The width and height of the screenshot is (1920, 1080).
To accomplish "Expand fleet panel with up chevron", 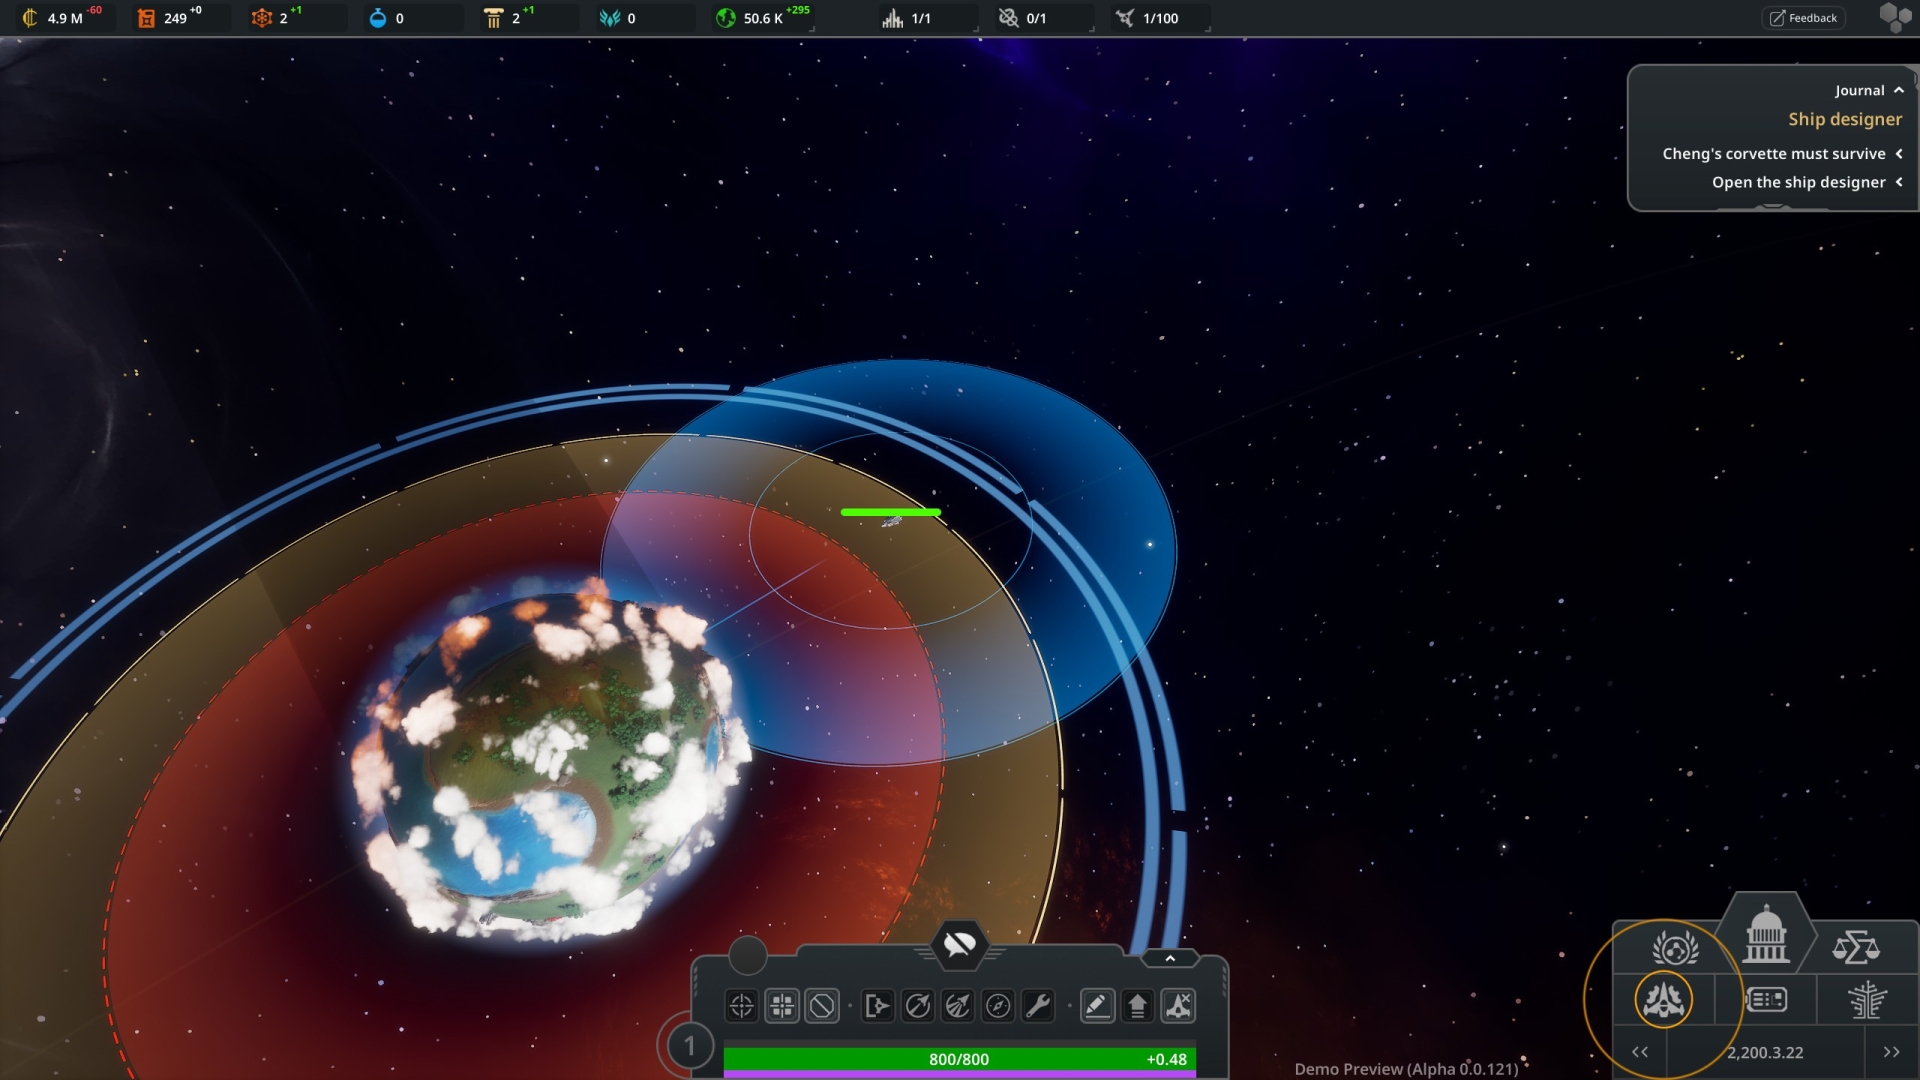I will [x=1170, y=958].
